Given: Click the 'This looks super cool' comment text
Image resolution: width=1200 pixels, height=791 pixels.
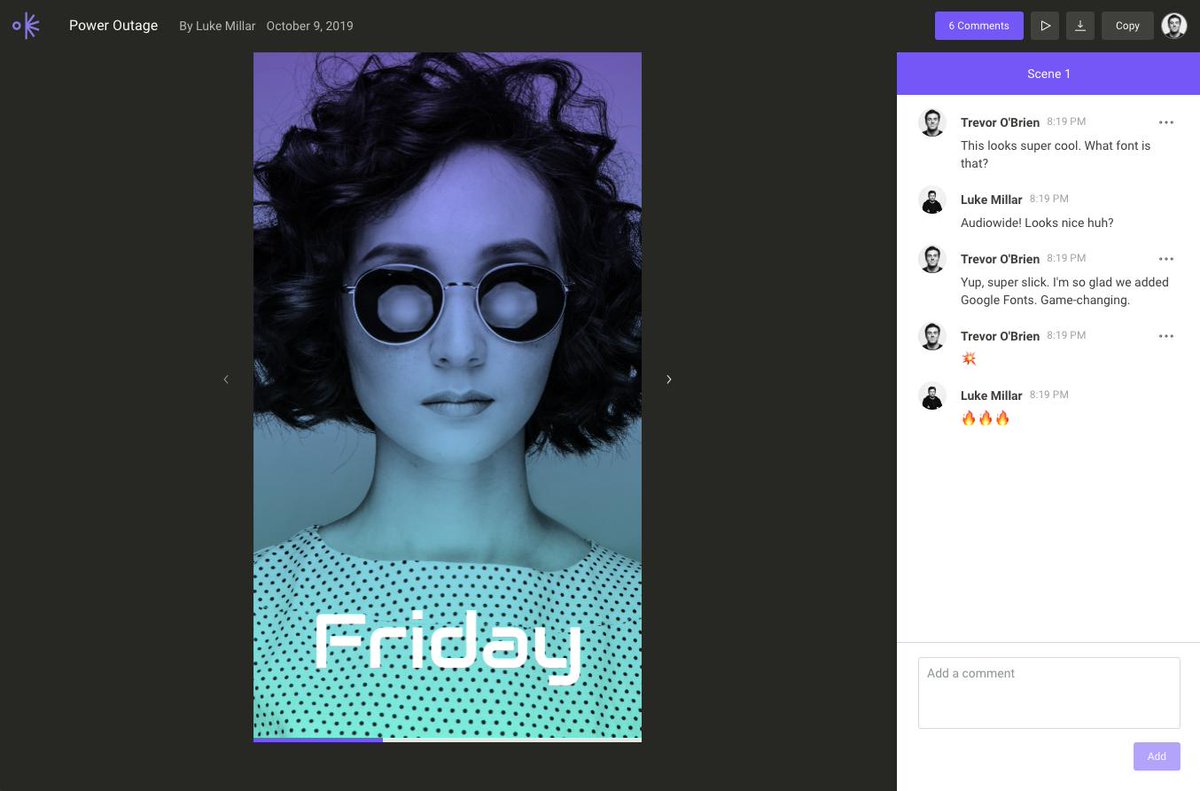Looking at the screenshot, I should [x=1055, y=154].
